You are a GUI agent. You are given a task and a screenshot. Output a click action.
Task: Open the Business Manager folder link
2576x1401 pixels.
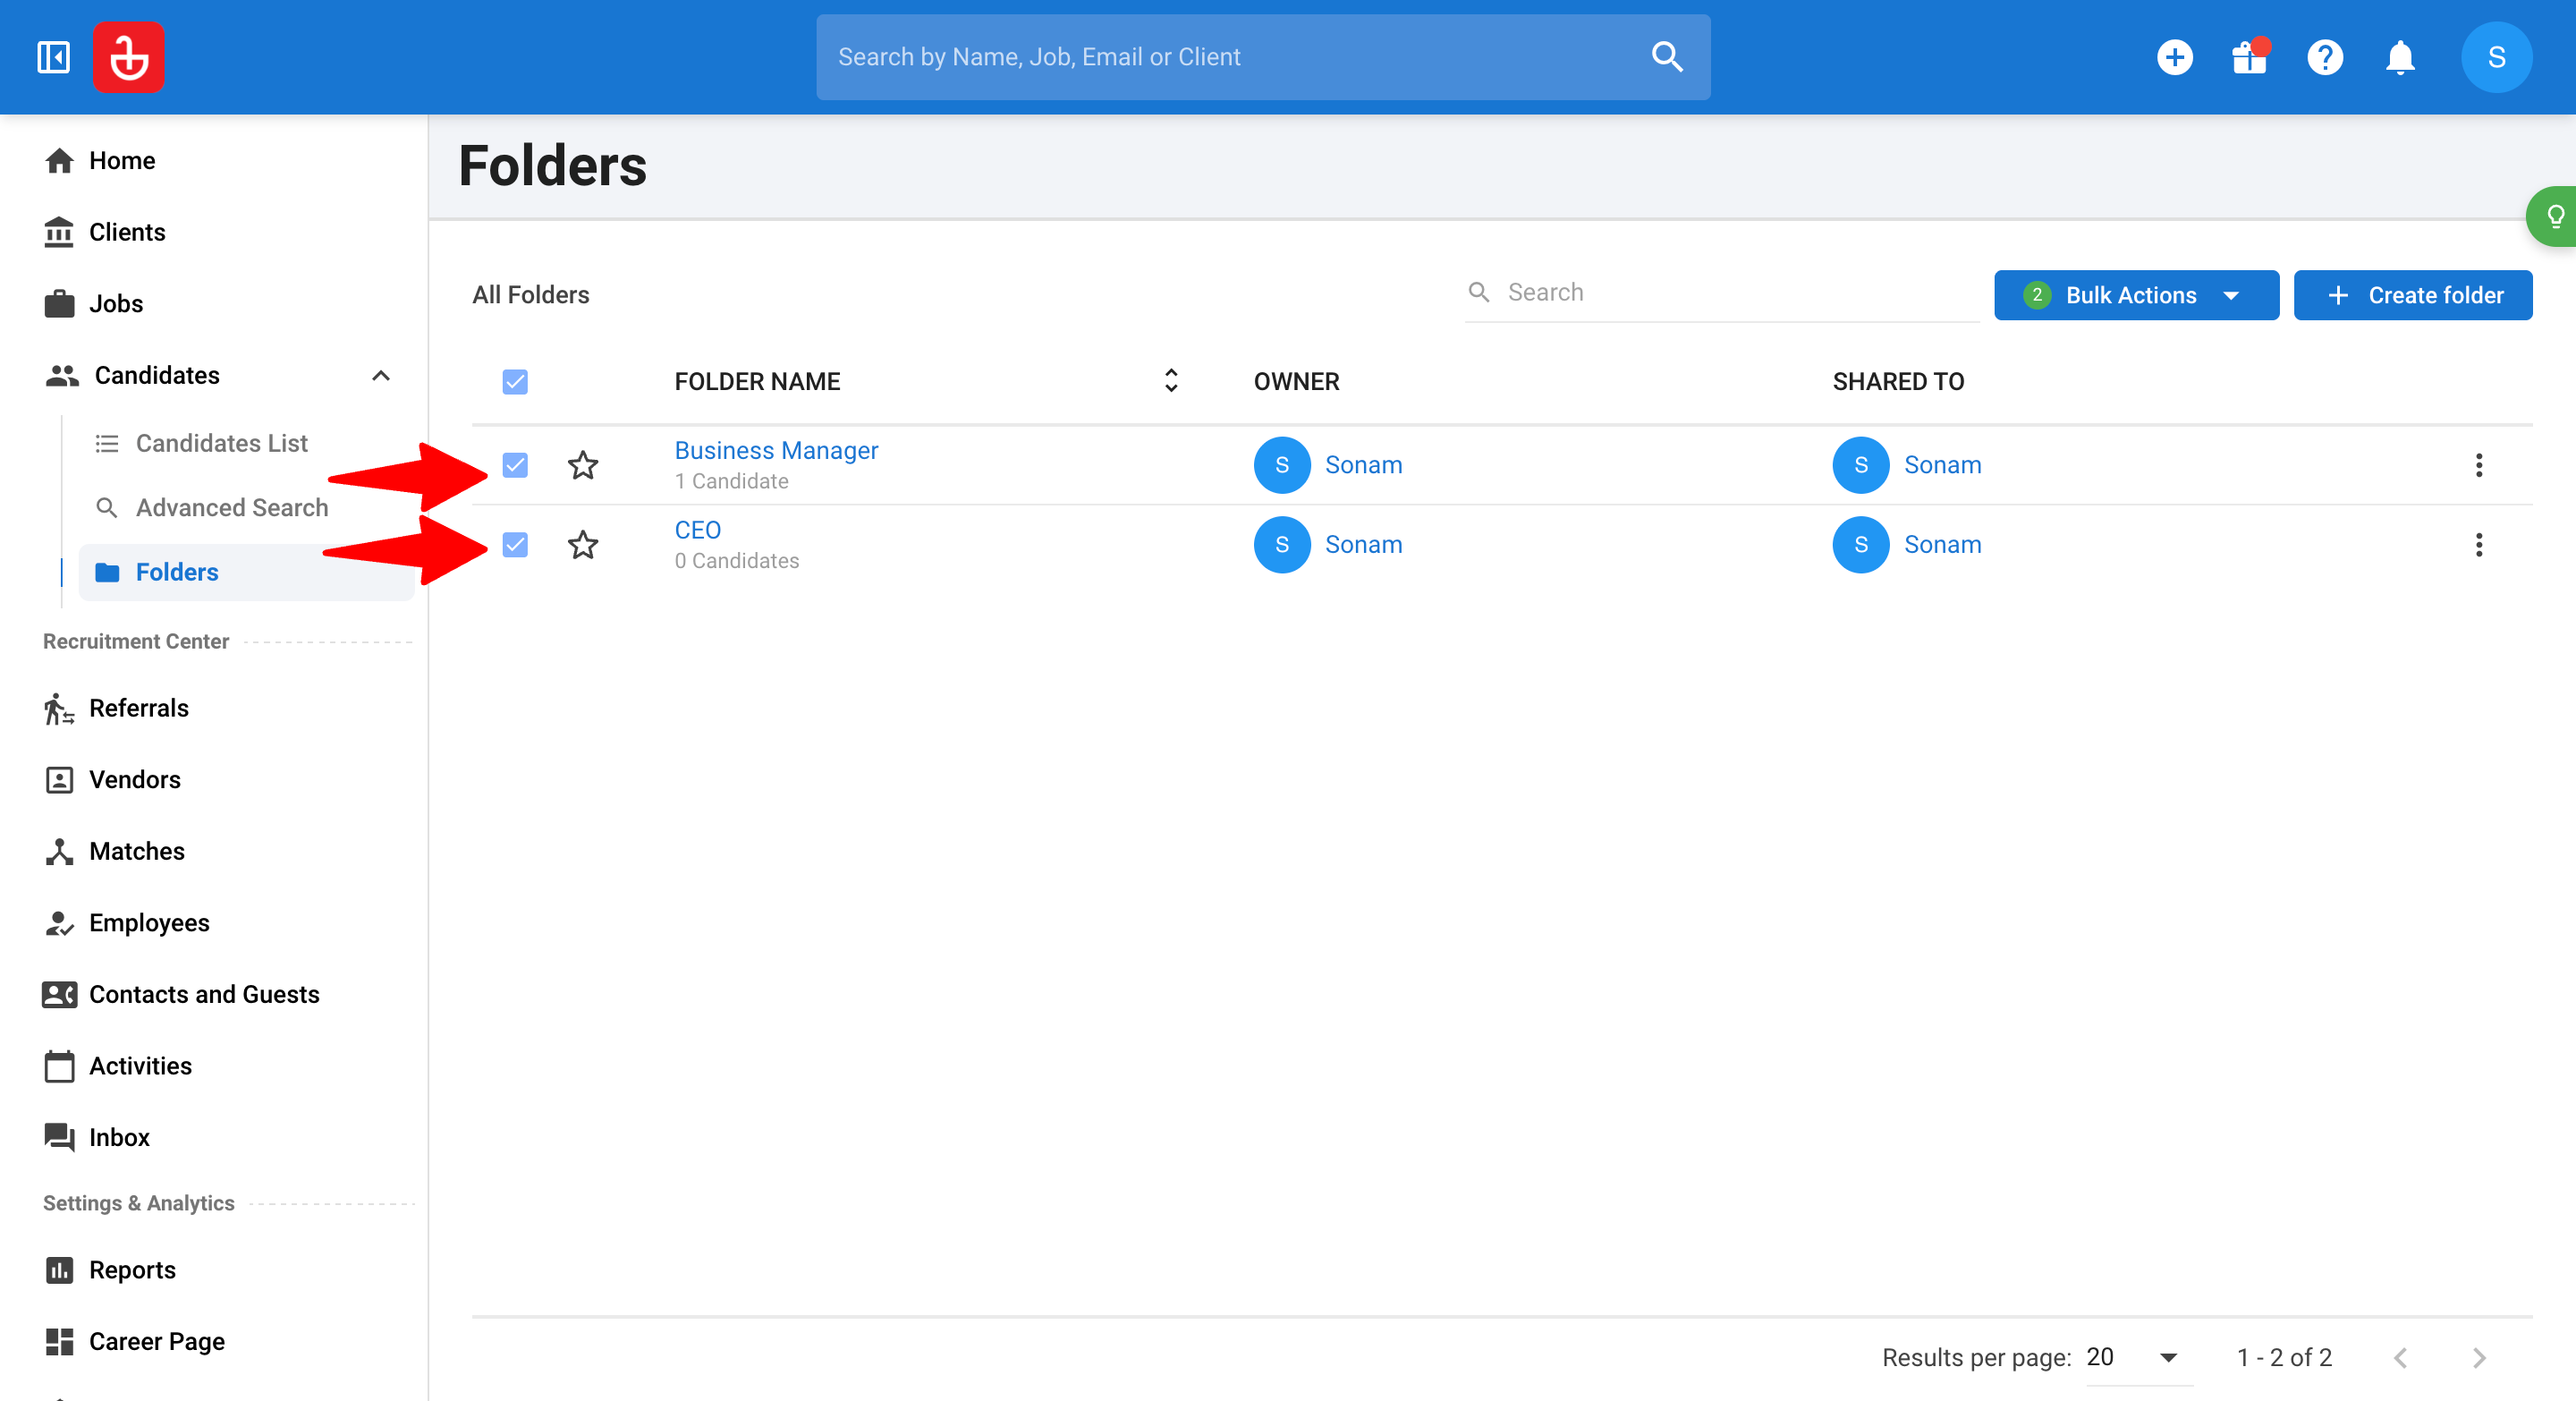click(776, 450)
